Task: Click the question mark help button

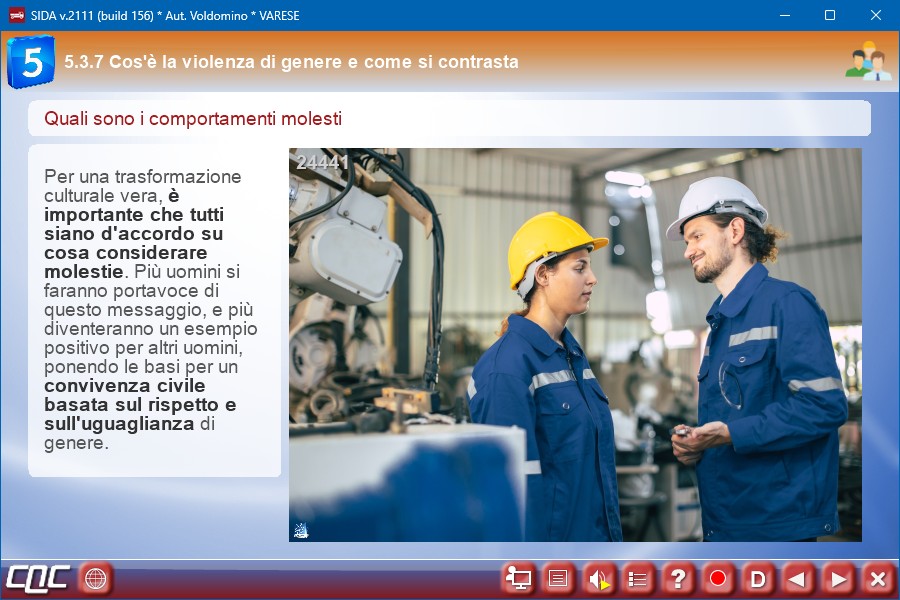Action: click(678, 578)
